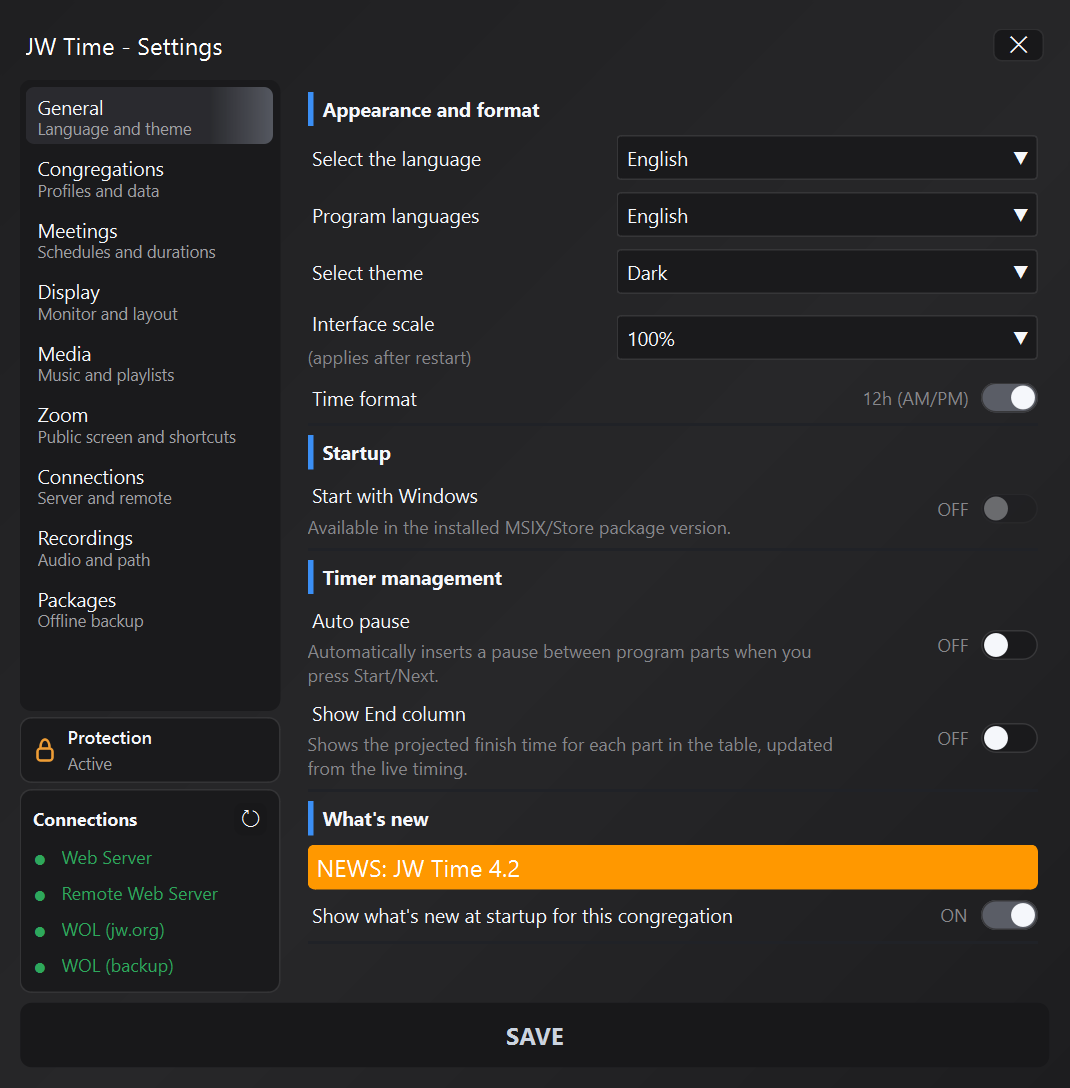1070x1088 pixels.
Task: Click the WOL (jw.org) connection entry
Action: coord(113,930)
